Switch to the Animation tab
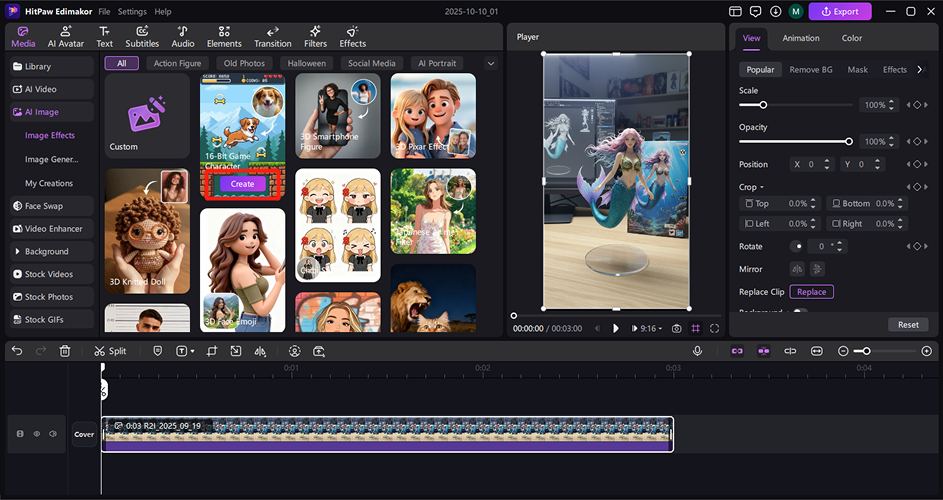 point(800,38)
